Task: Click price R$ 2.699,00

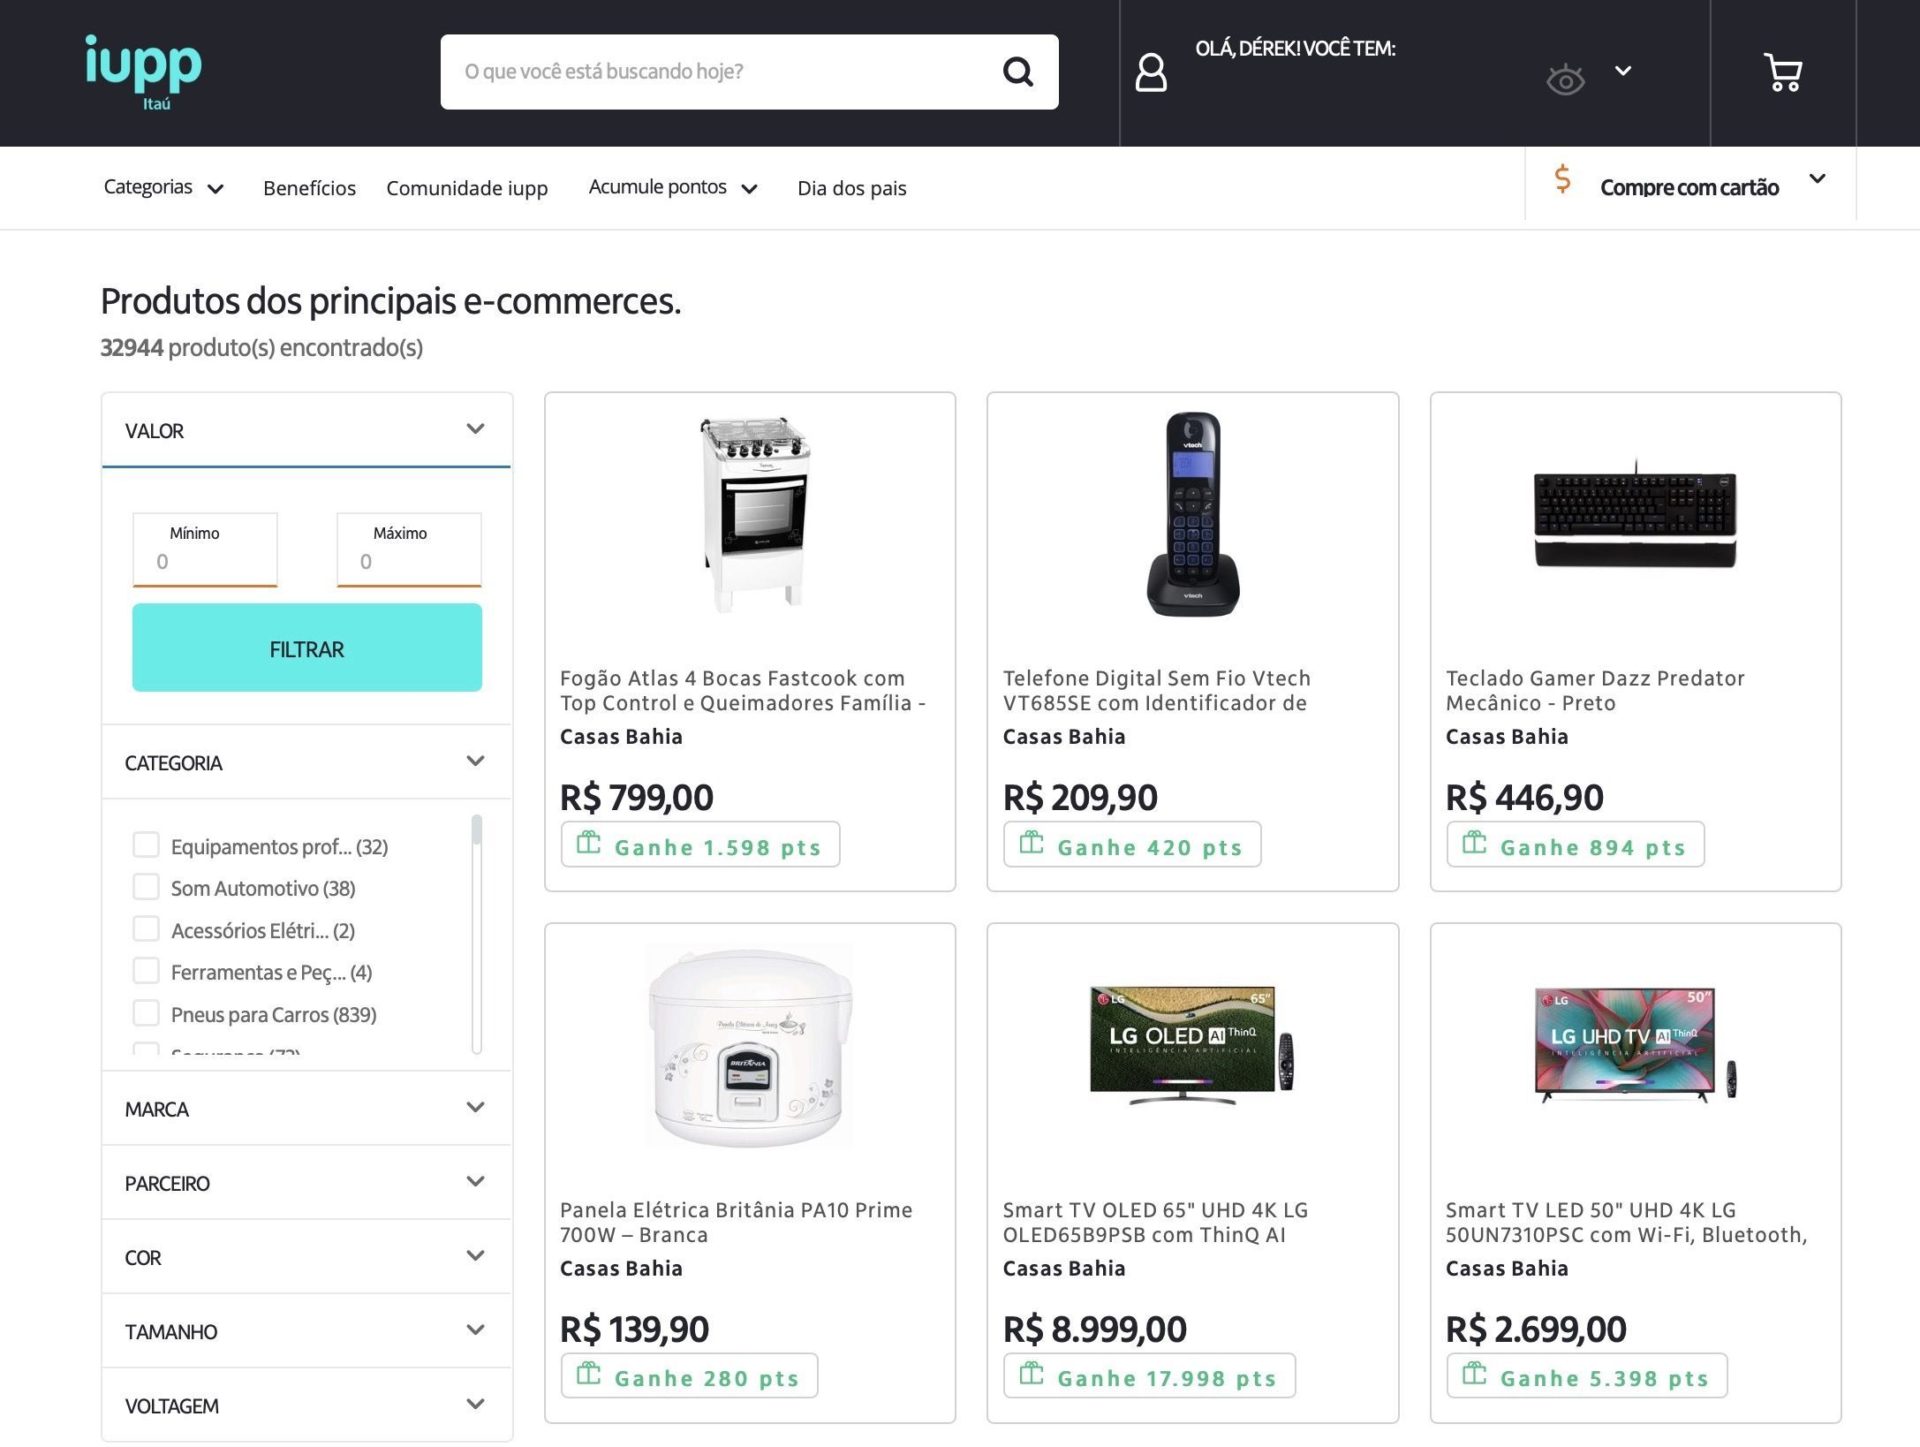Action: pos(1535,1329)
